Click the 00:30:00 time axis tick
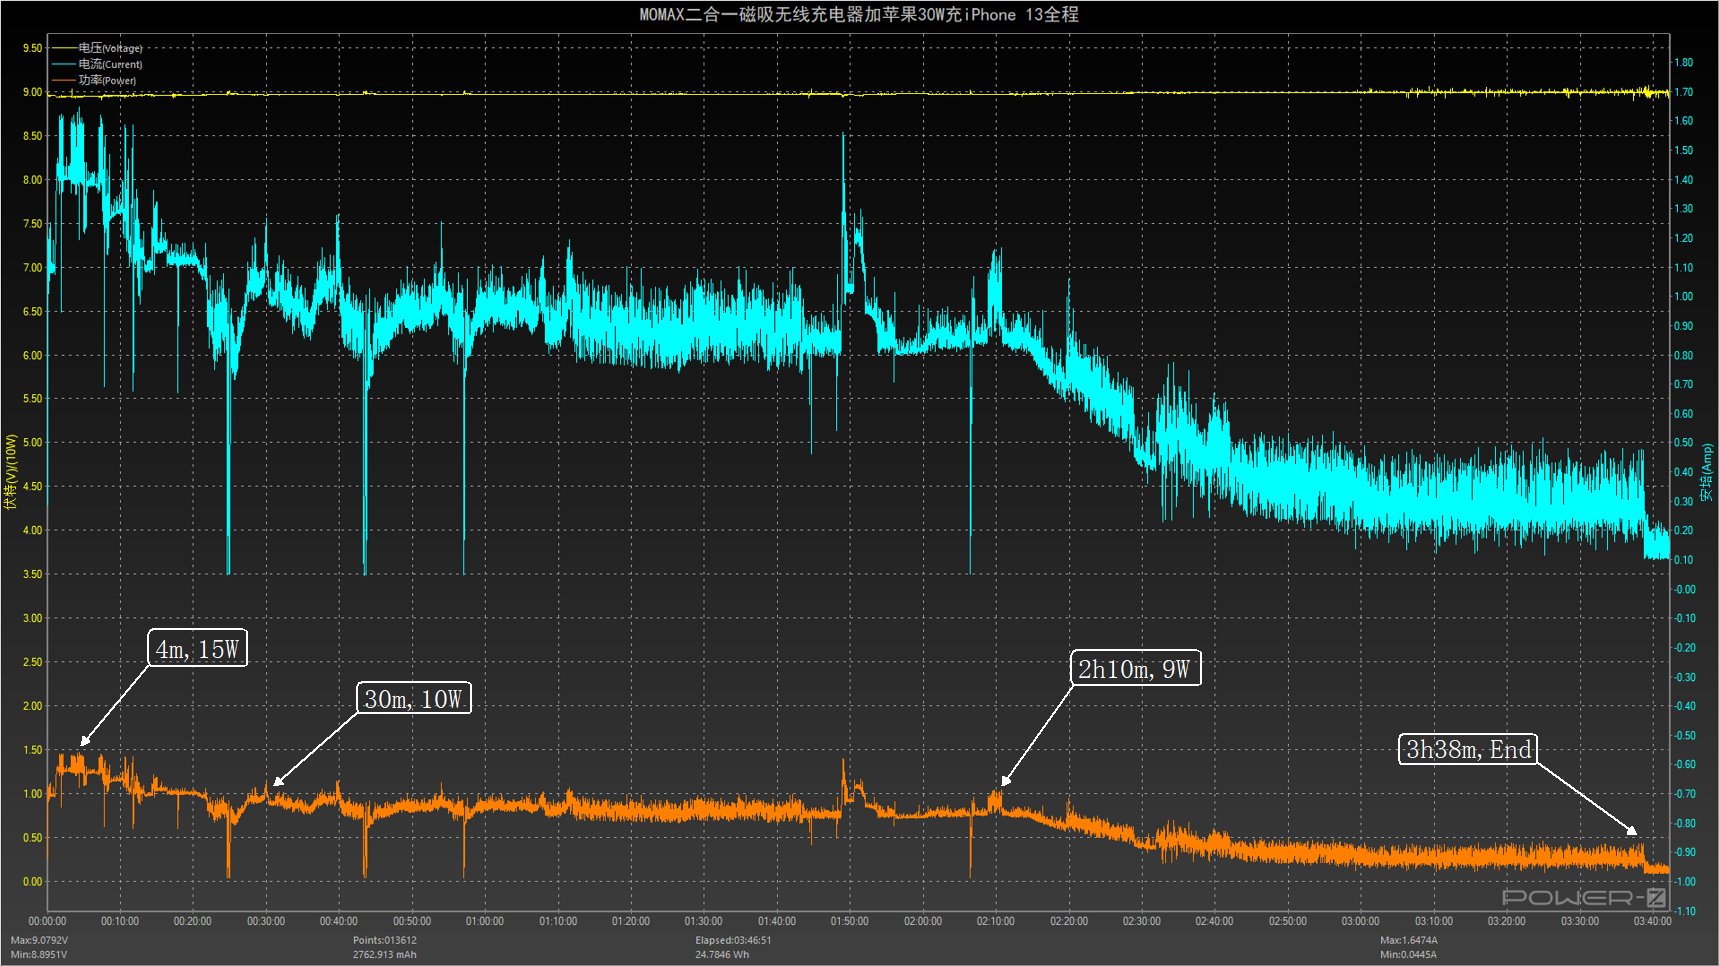 coord(266,921)
